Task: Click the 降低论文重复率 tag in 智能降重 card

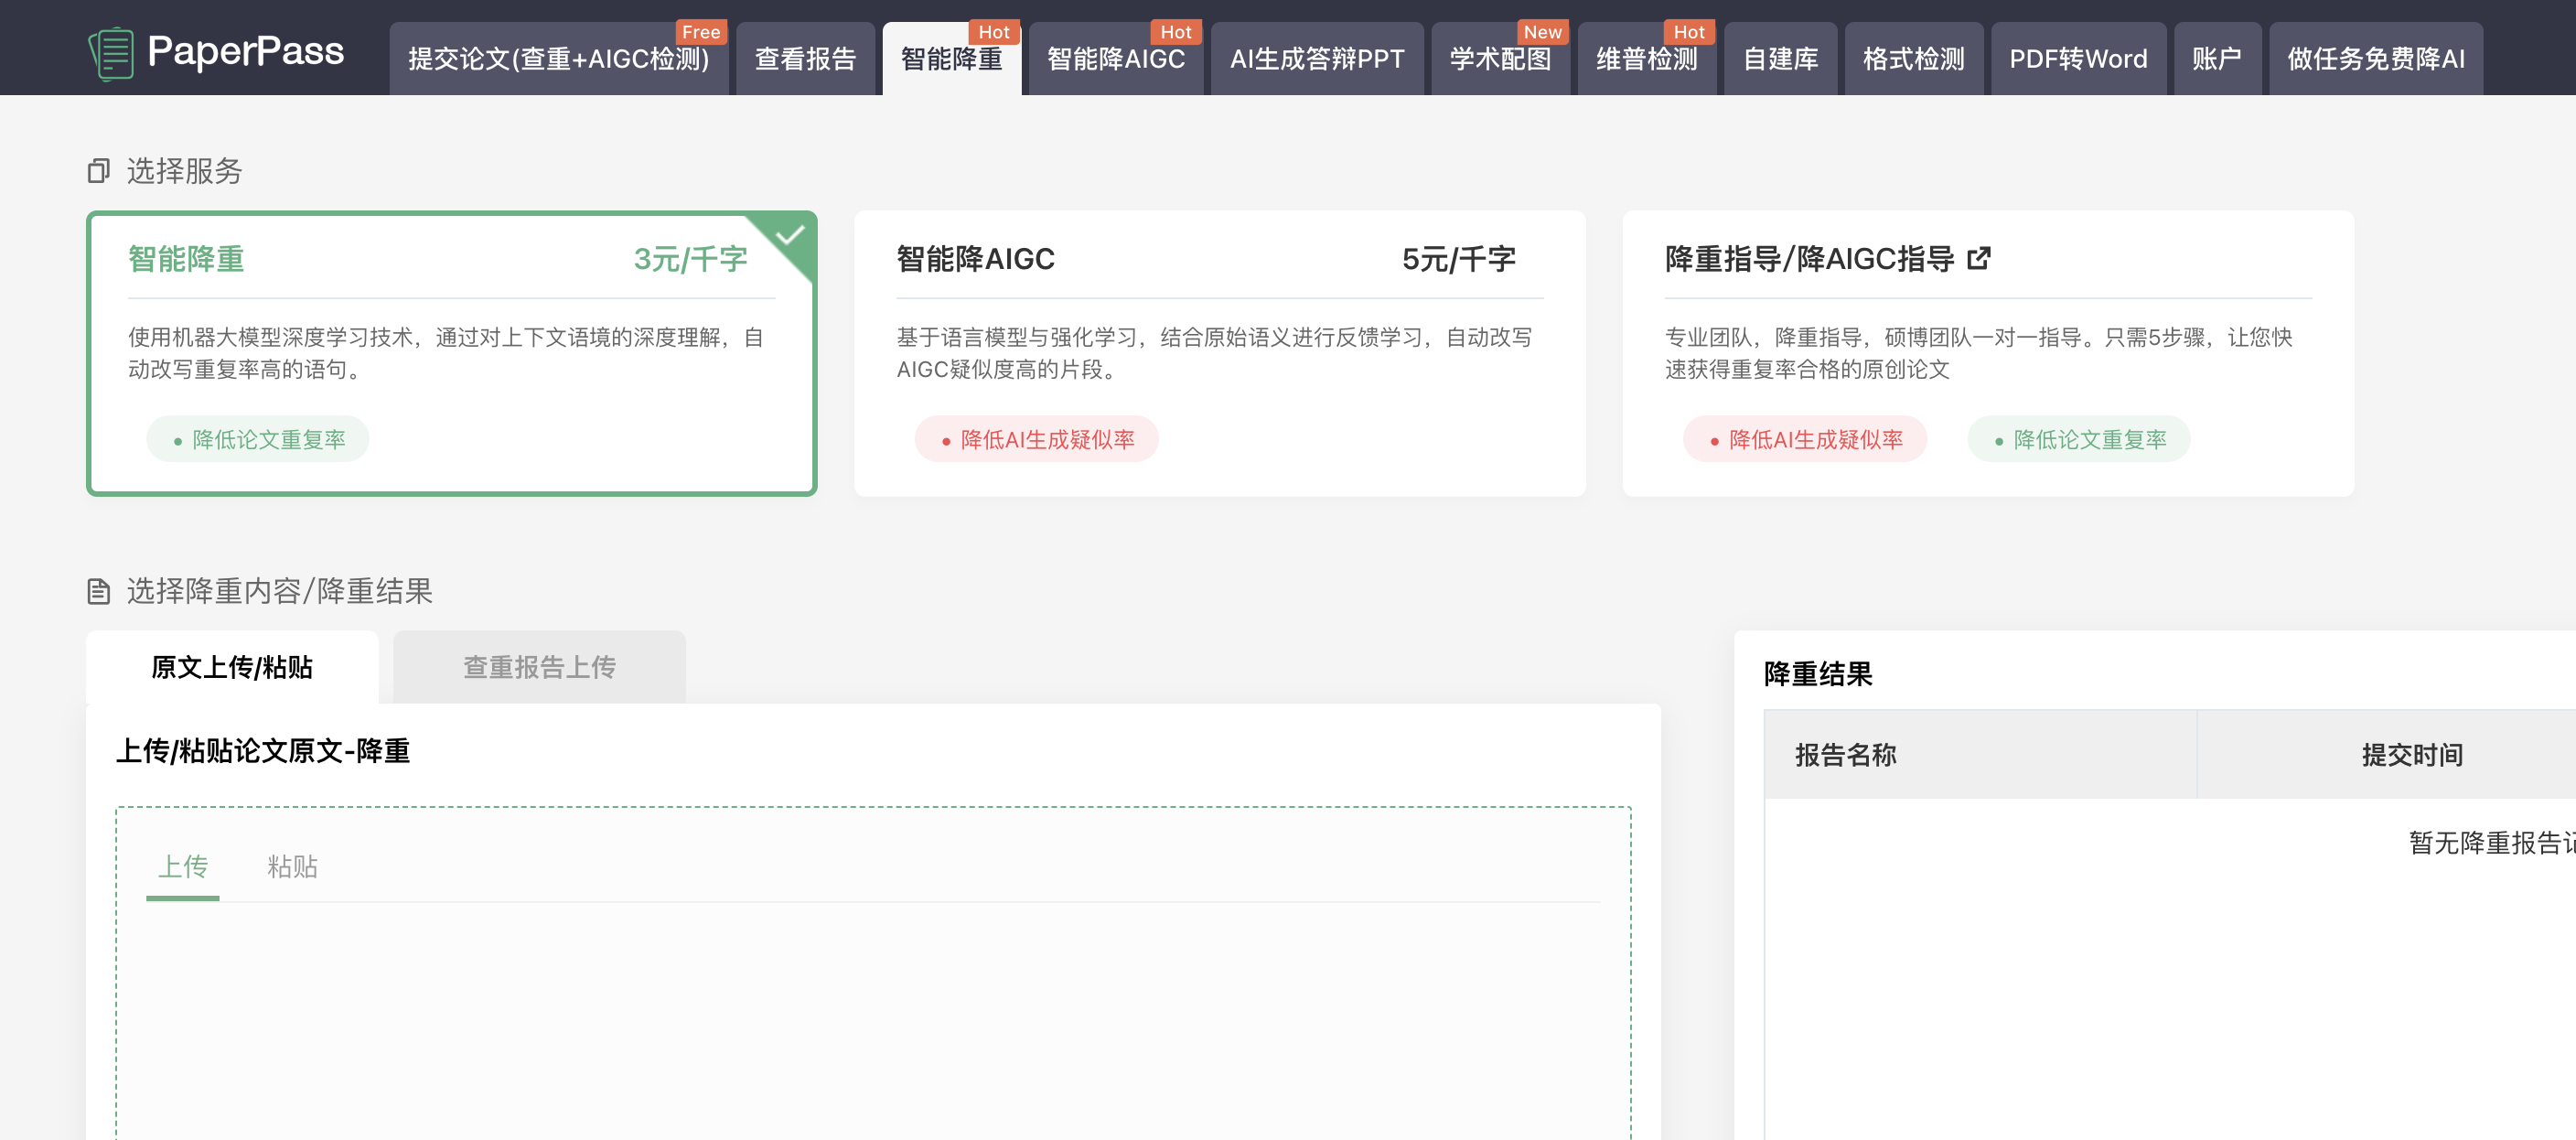Action: tap(258, 439)
